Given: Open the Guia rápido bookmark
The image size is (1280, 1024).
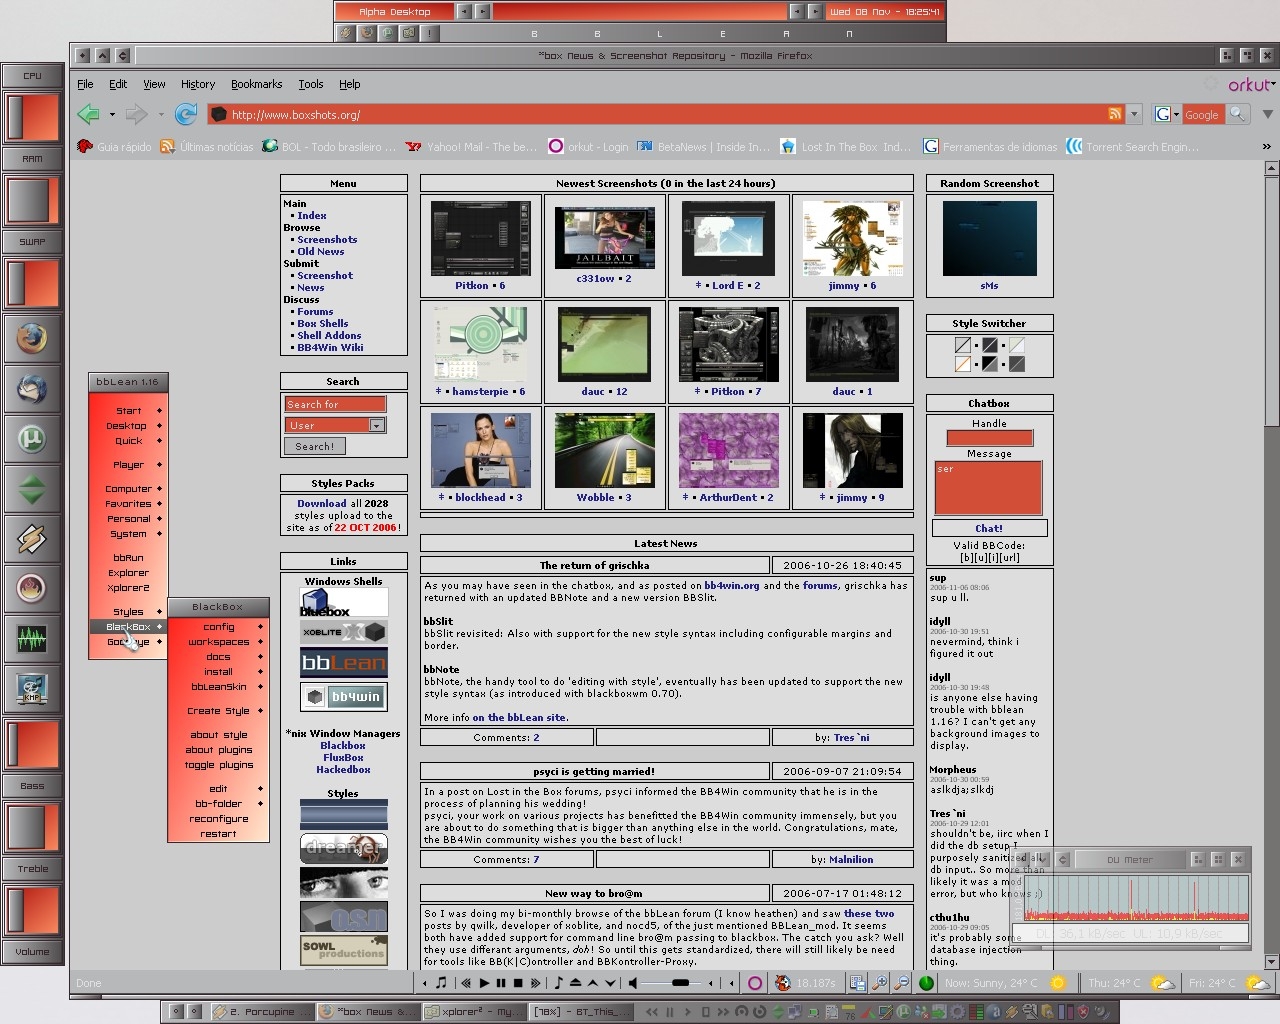Looking at the screenshot, I should pyautogui.click(x=115, y=147).
